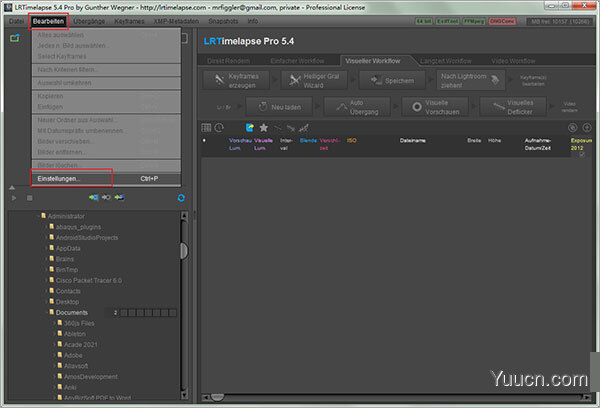Open the Datei menu
This screenshot has height=408, width=600.
click(16, 21)
